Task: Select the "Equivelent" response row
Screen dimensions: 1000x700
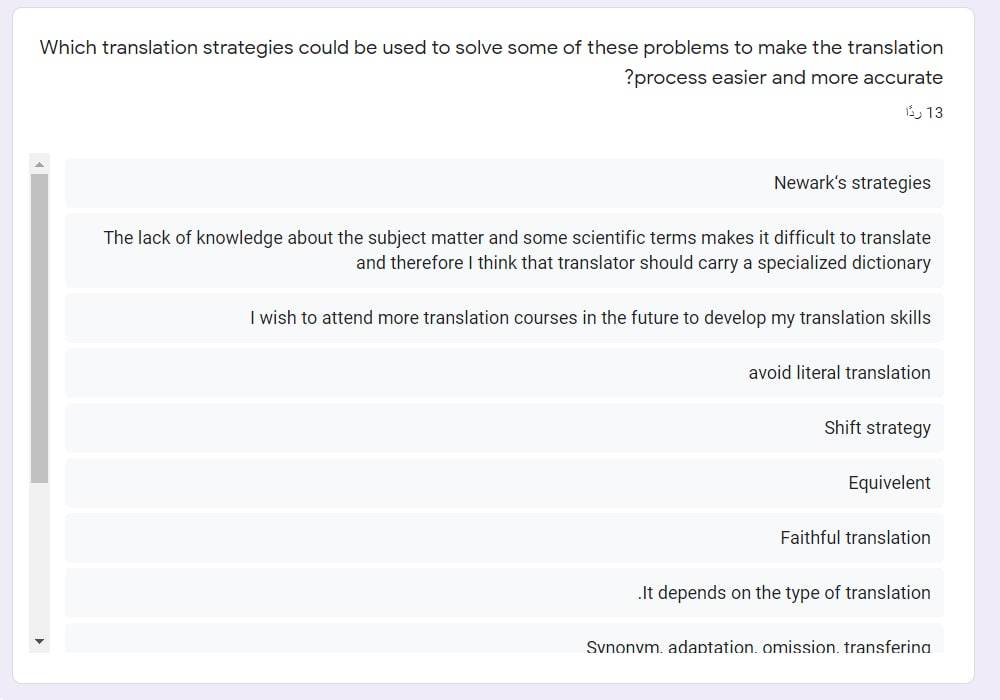Action: [x=504, y=483]
